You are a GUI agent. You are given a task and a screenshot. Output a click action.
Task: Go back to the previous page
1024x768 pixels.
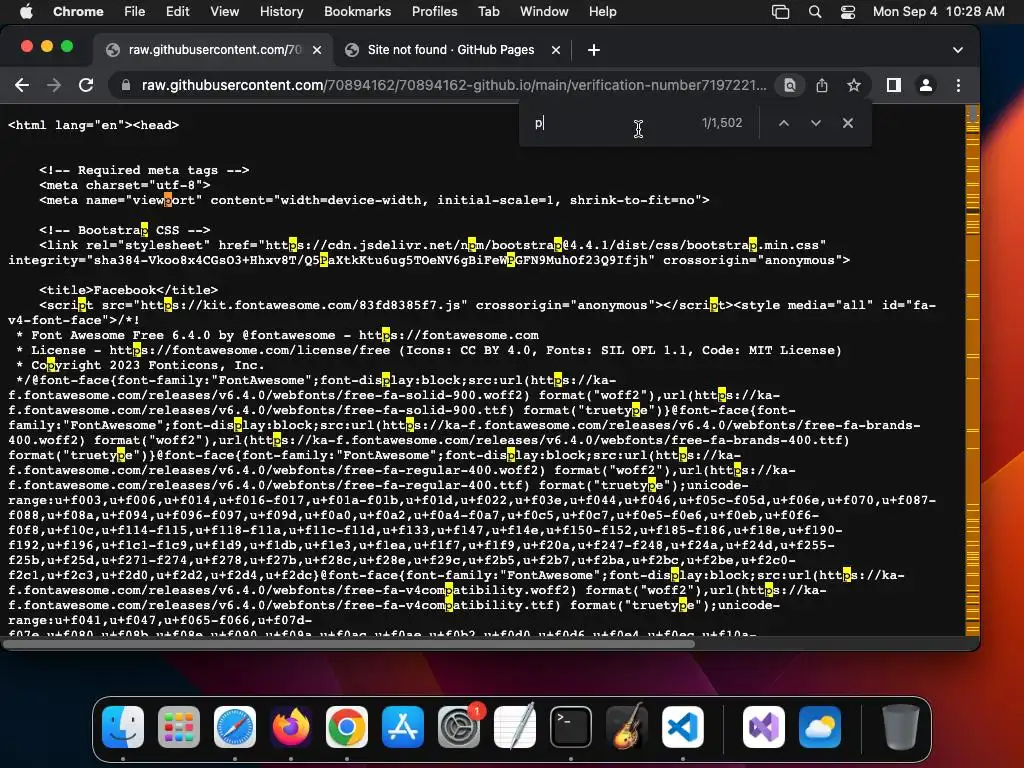pyautogui.click(x=22, y=85)
